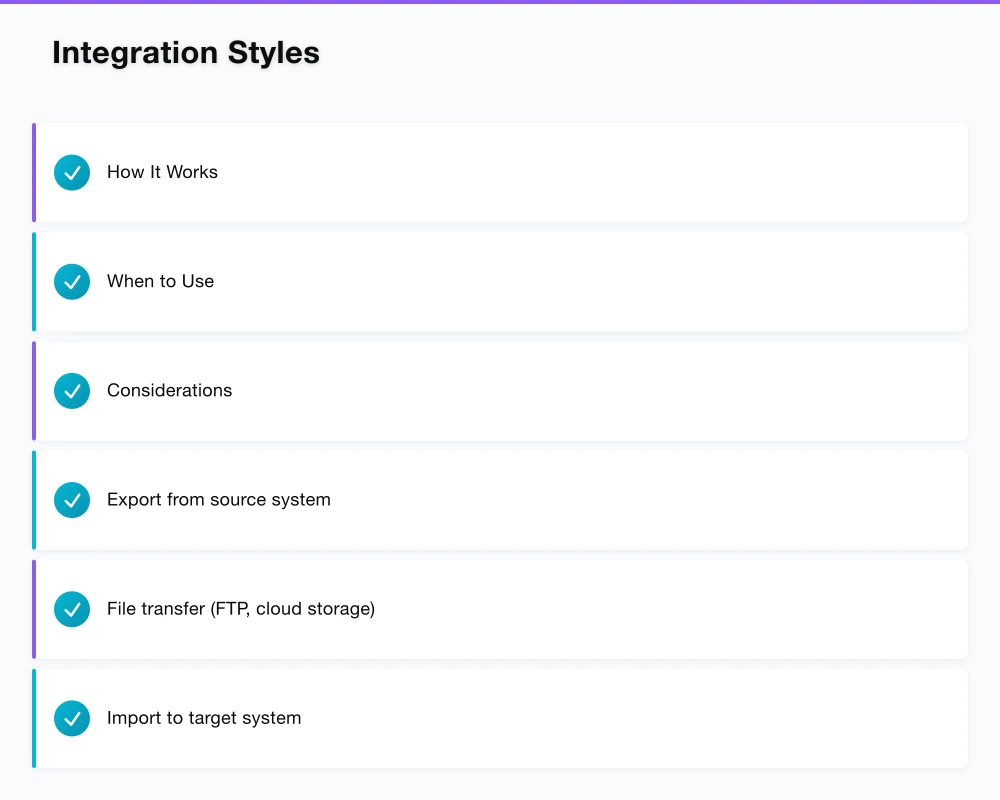Collapse the Export from source system card
The height and width of the screenshot is (800, 1000).
[500, 500]
